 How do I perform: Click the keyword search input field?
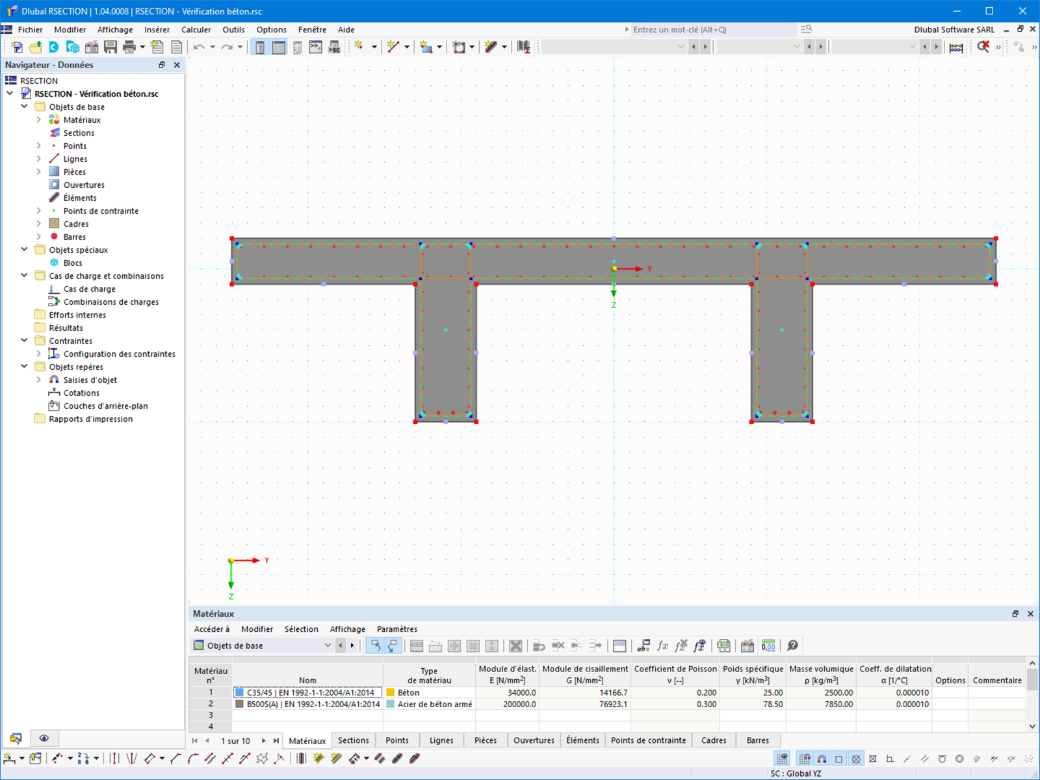tap(714, 30)
